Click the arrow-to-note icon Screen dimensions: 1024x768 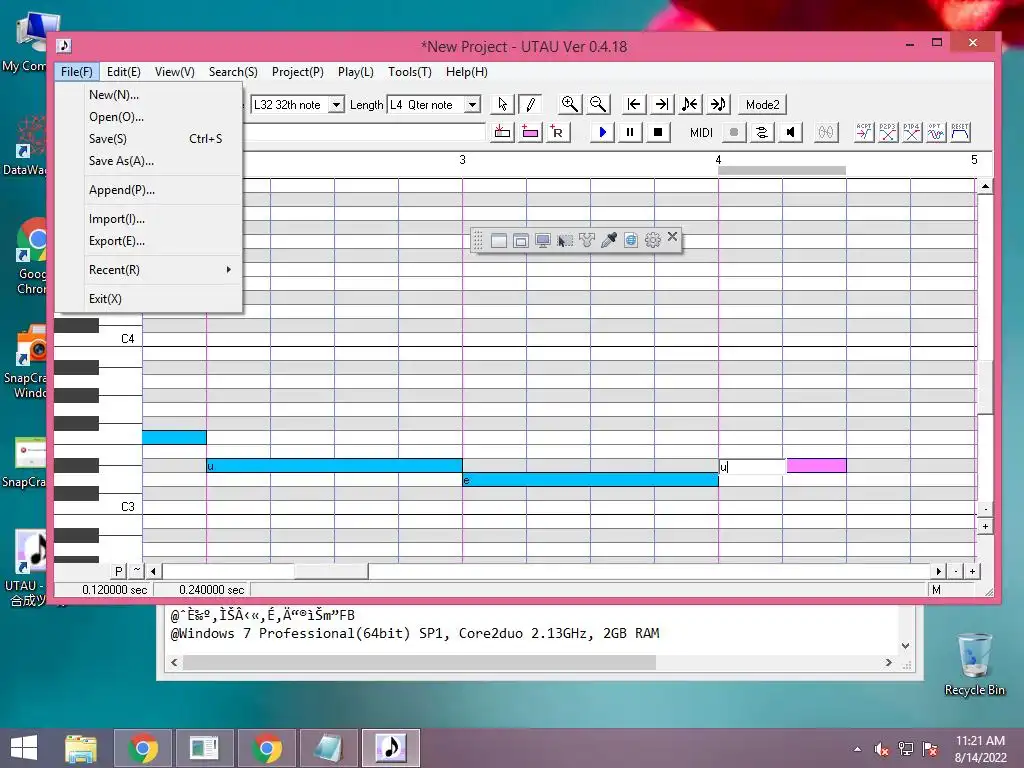pos(718,104)
